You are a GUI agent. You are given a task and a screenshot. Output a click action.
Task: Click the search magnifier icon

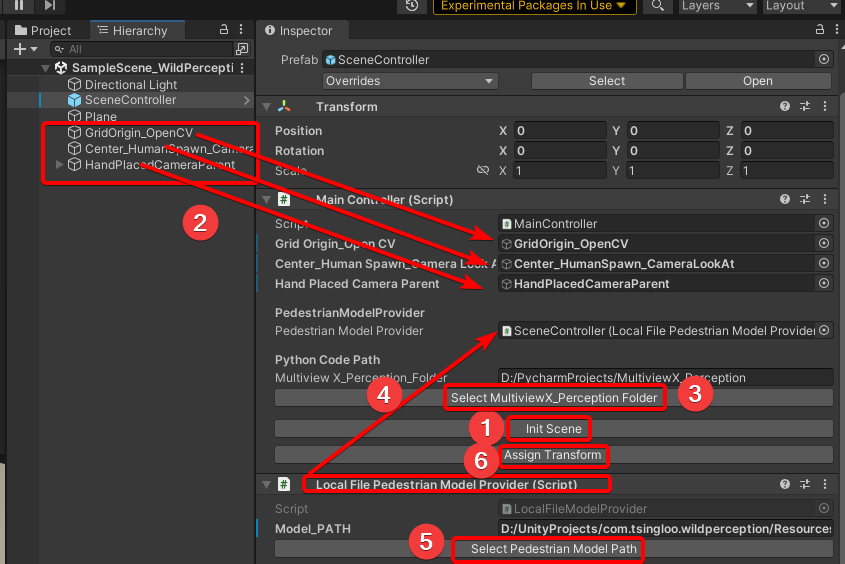(x=657, y=5)
